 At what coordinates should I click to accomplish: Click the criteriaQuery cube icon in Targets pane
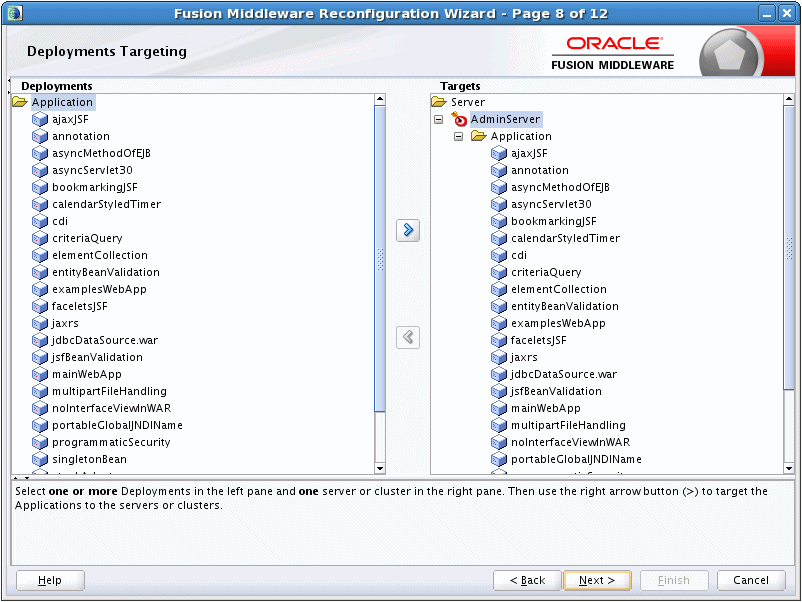pos(499,272)
